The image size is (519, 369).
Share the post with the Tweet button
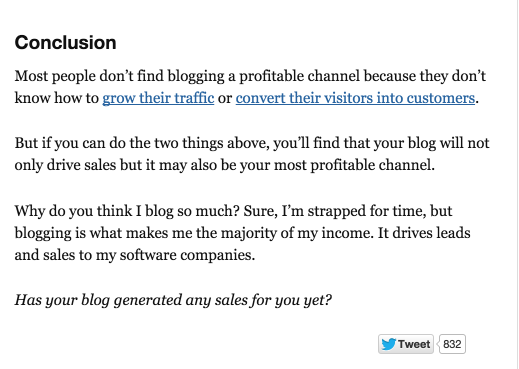pos(406,344)
